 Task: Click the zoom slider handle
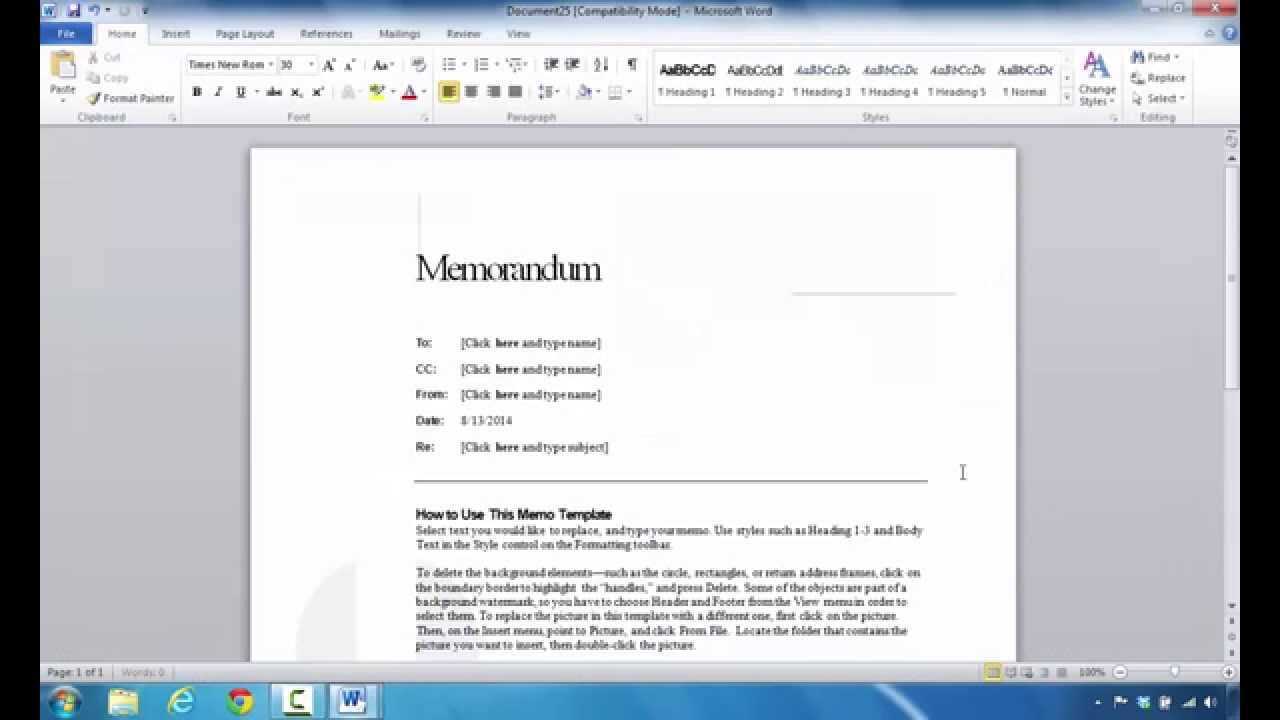(1175, 672)
